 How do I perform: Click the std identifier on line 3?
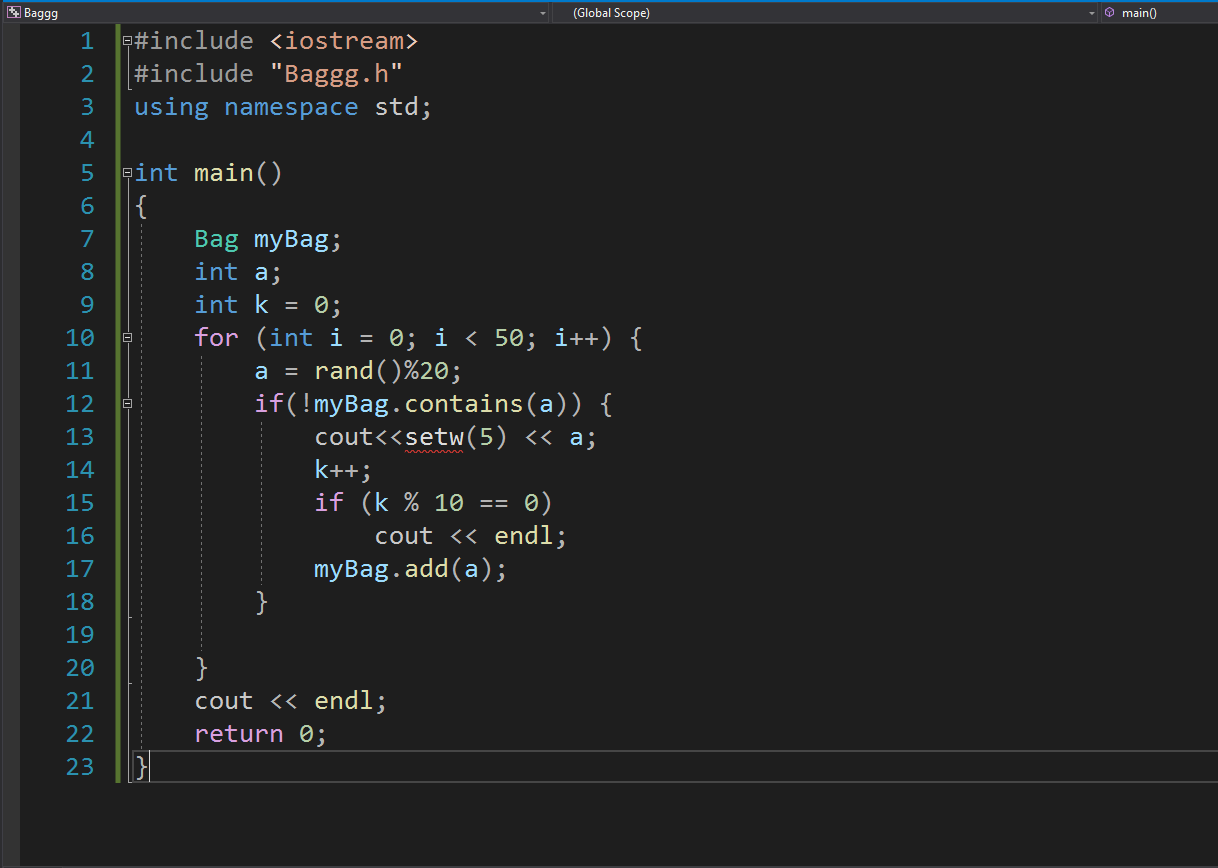[x=396, y=107]
